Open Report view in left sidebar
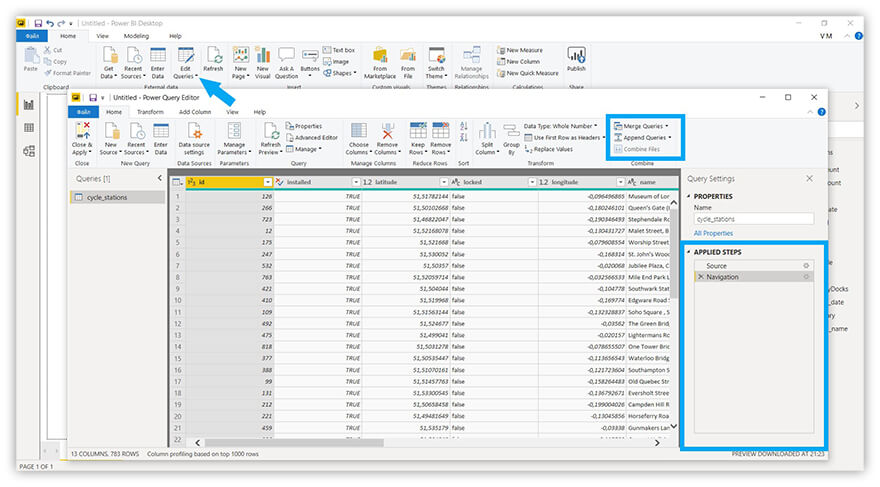Viewport: 880px width, 487px height. point(29,105)
